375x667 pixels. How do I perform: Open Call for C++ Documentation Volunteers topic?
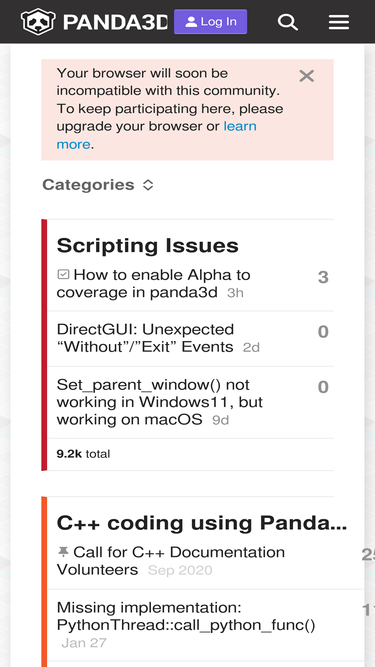click(170, 561)
